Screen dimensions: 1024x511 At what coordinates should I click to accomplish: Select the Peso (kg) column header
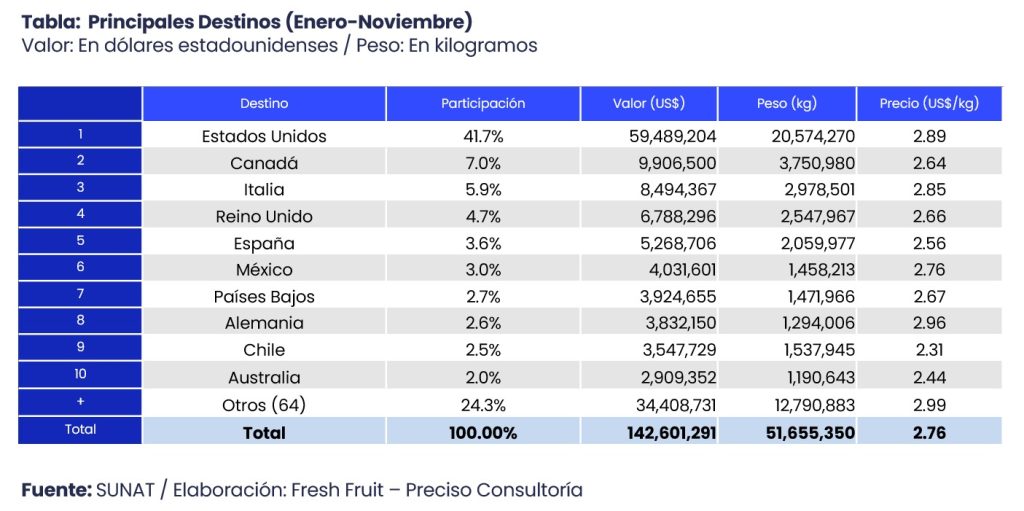[787, 103]
